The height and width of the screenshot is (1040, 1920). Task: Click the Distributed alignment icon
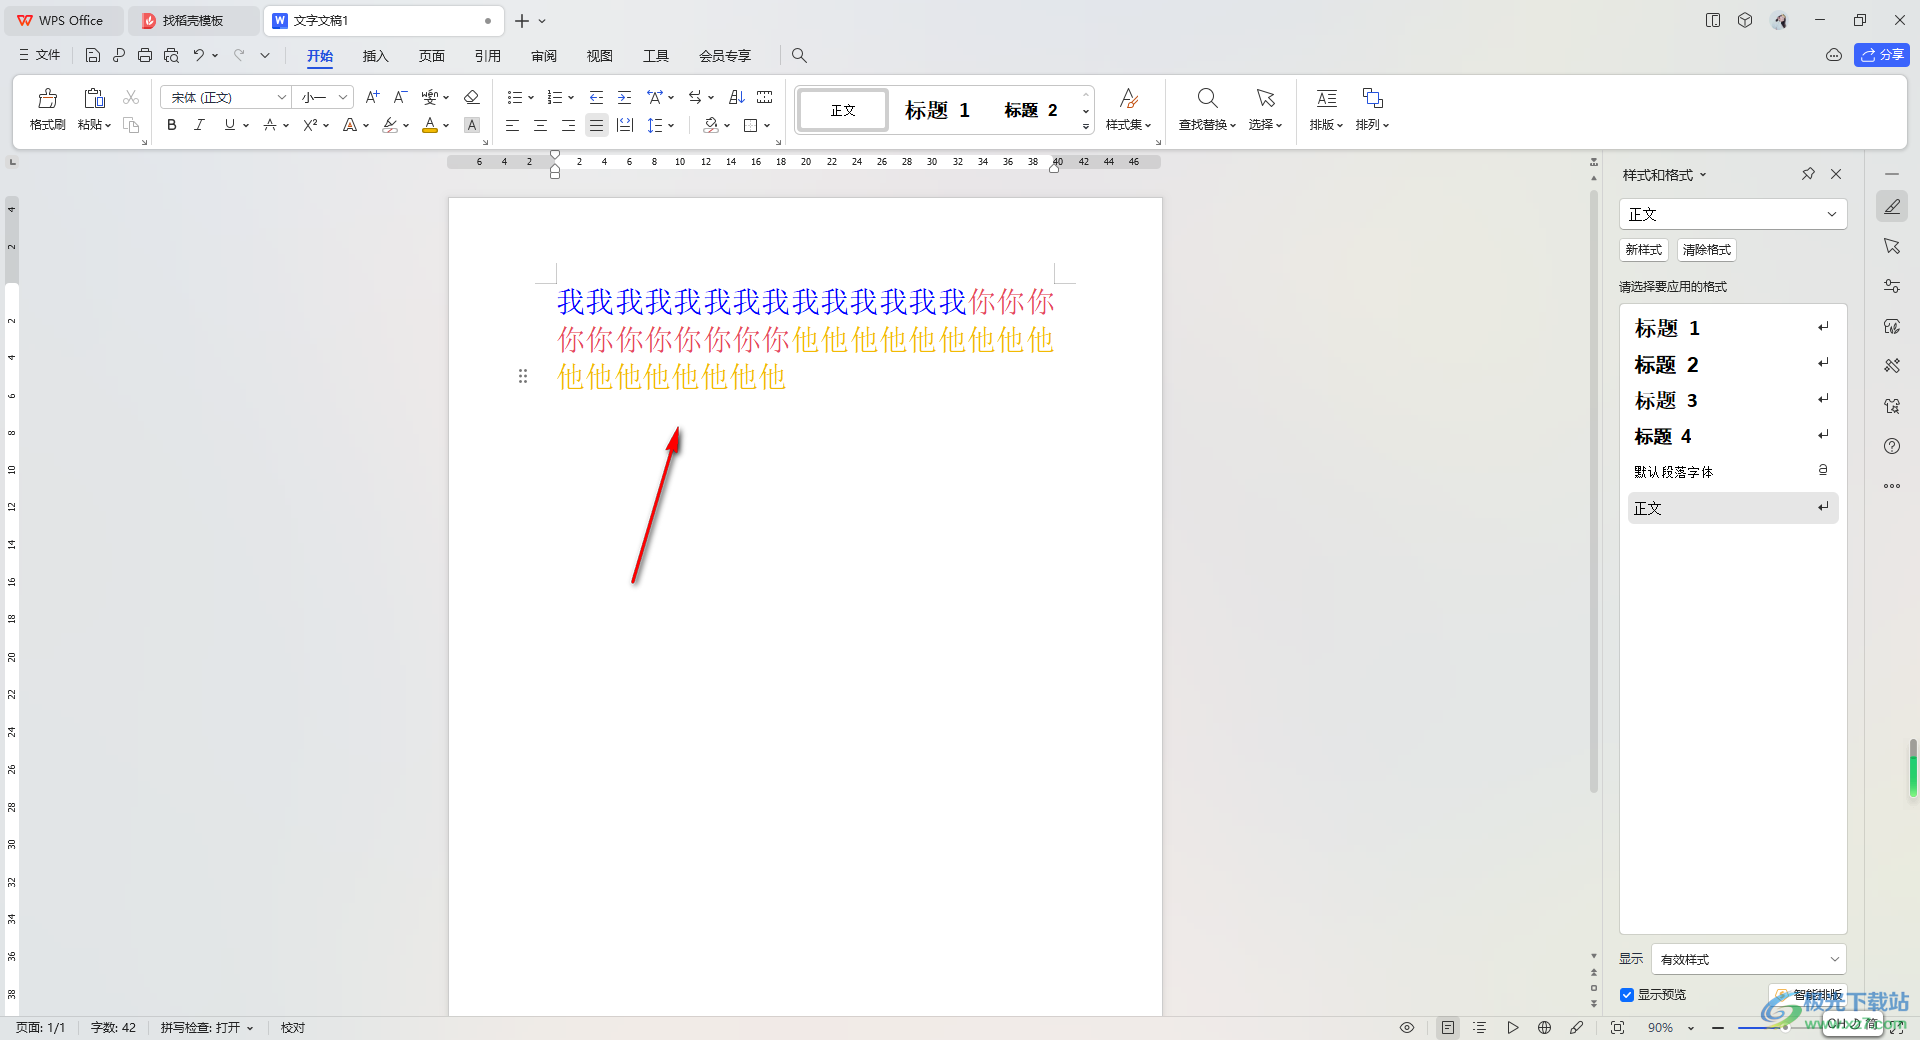pyautogui.click(x=625, y=125)
